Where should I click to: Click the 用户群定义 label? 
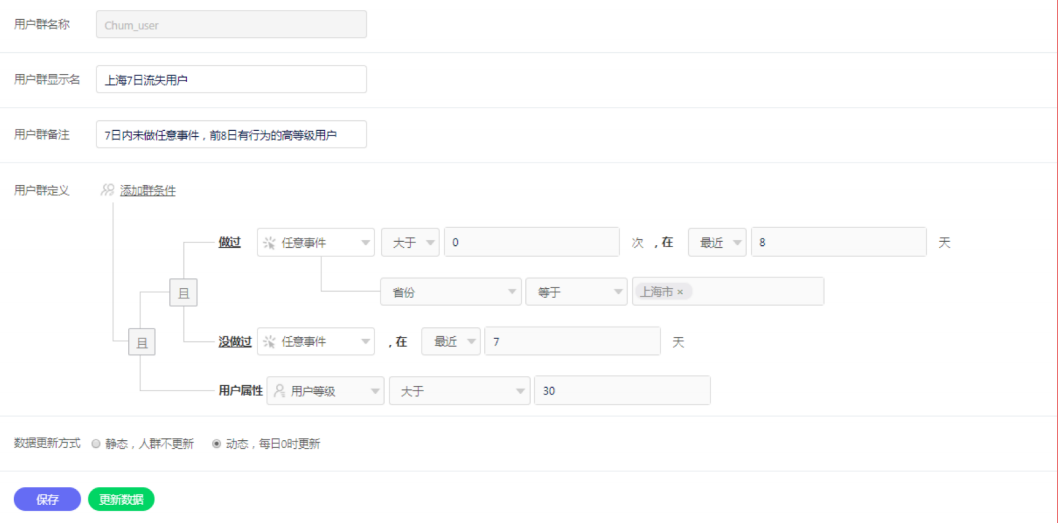(42, 190)
